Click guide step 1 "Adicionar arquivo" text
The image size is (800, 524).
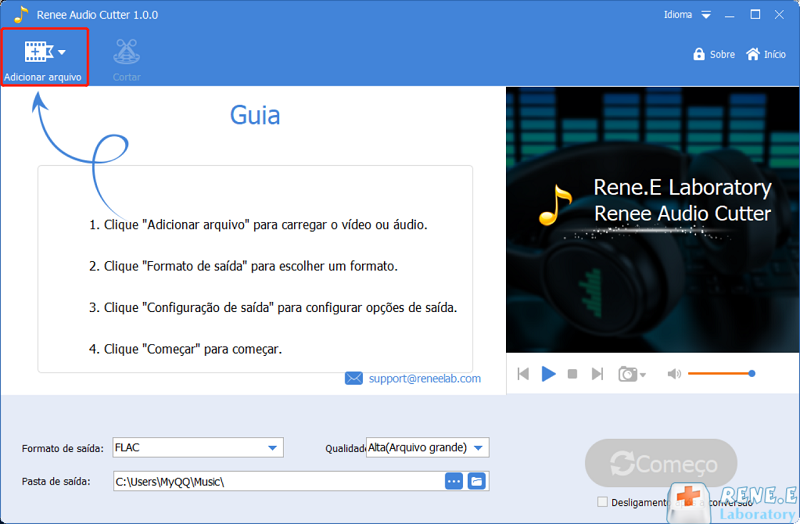pos(195,224)
